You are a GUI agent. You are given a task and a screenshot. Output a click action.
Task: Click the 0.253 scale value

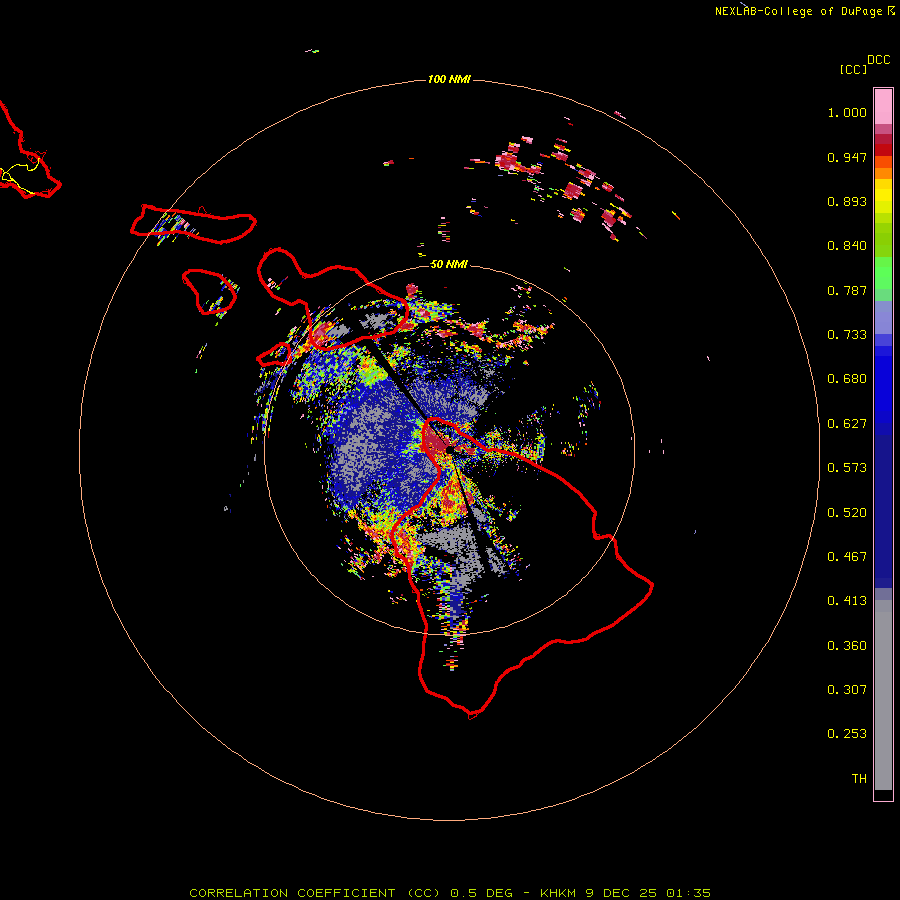(847, 734)
